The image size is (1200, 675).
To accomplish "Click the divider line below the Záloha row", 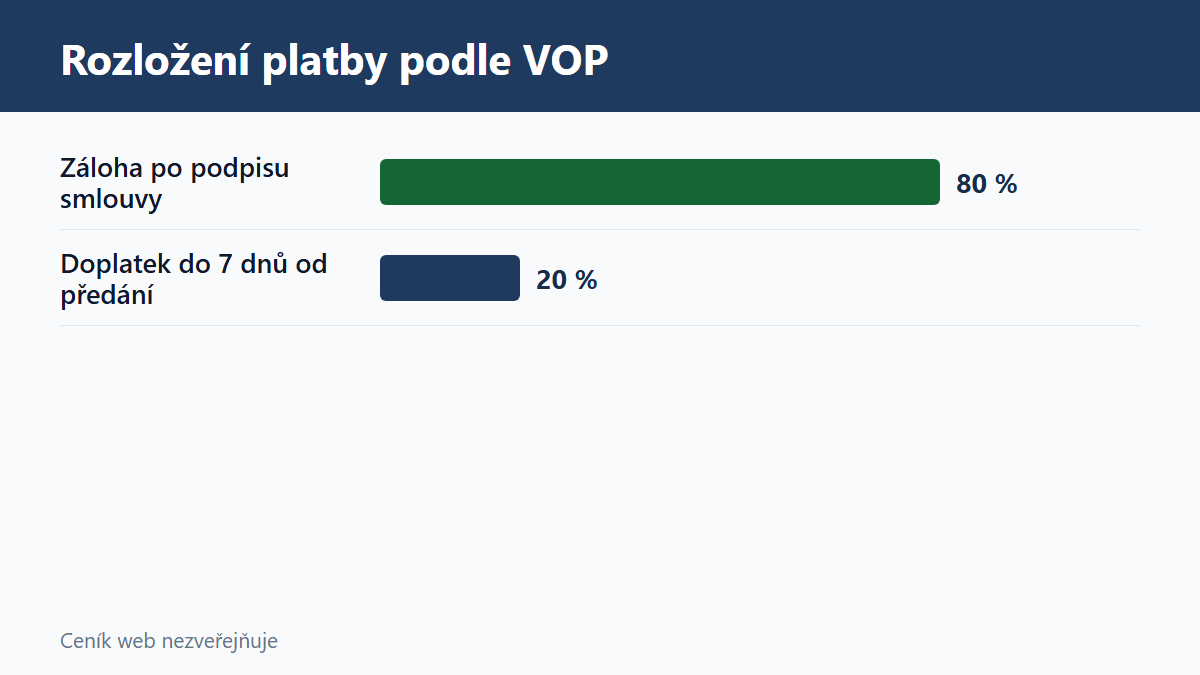I will 600,229.
